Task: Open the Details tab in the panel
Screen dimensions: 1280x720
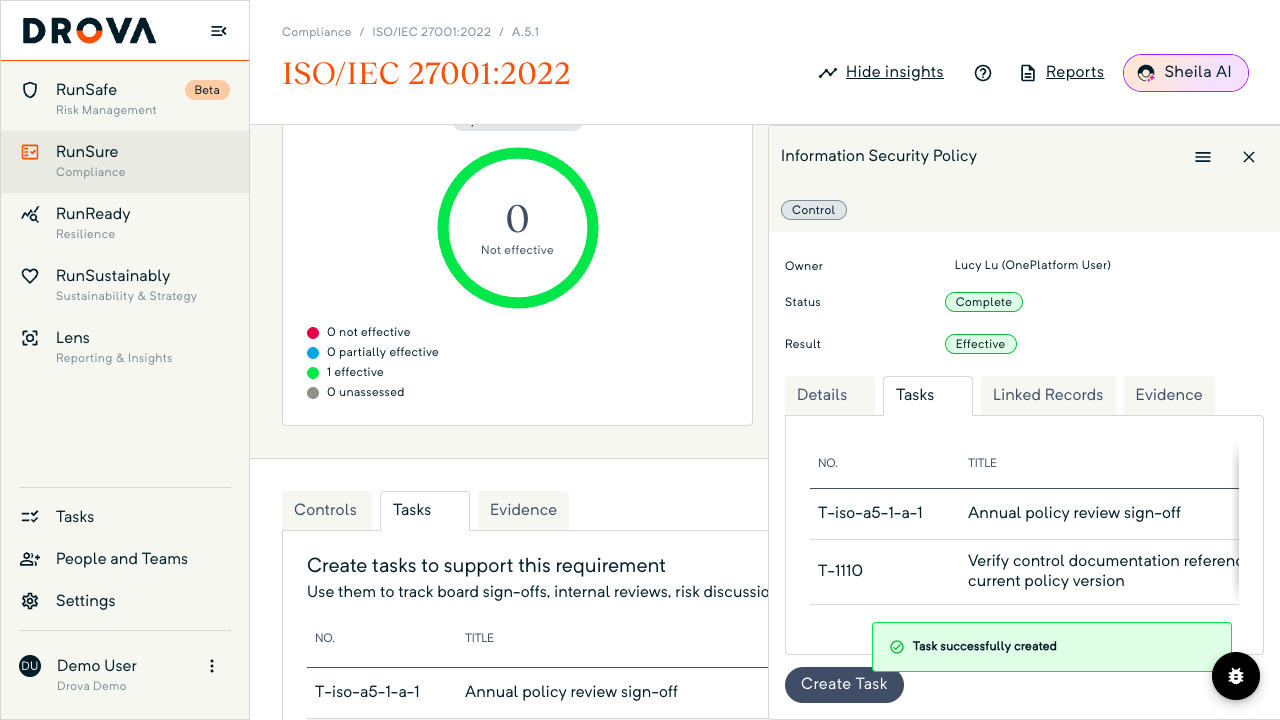Action: [829, 395]
